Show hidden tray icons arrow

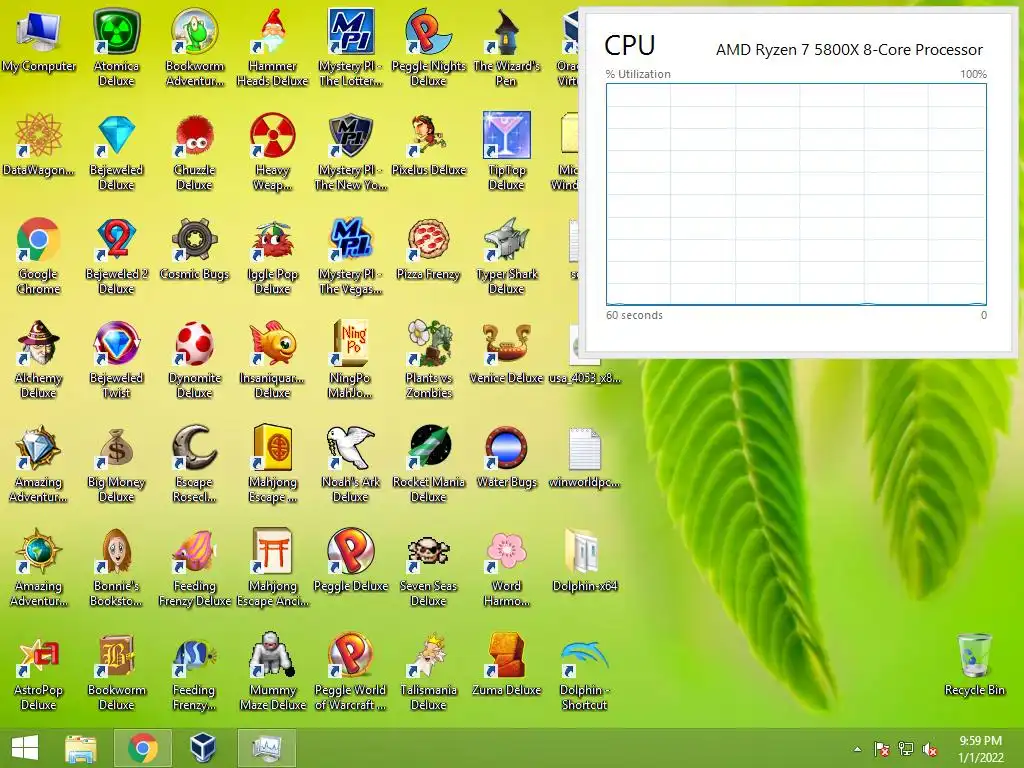[857, 749]
